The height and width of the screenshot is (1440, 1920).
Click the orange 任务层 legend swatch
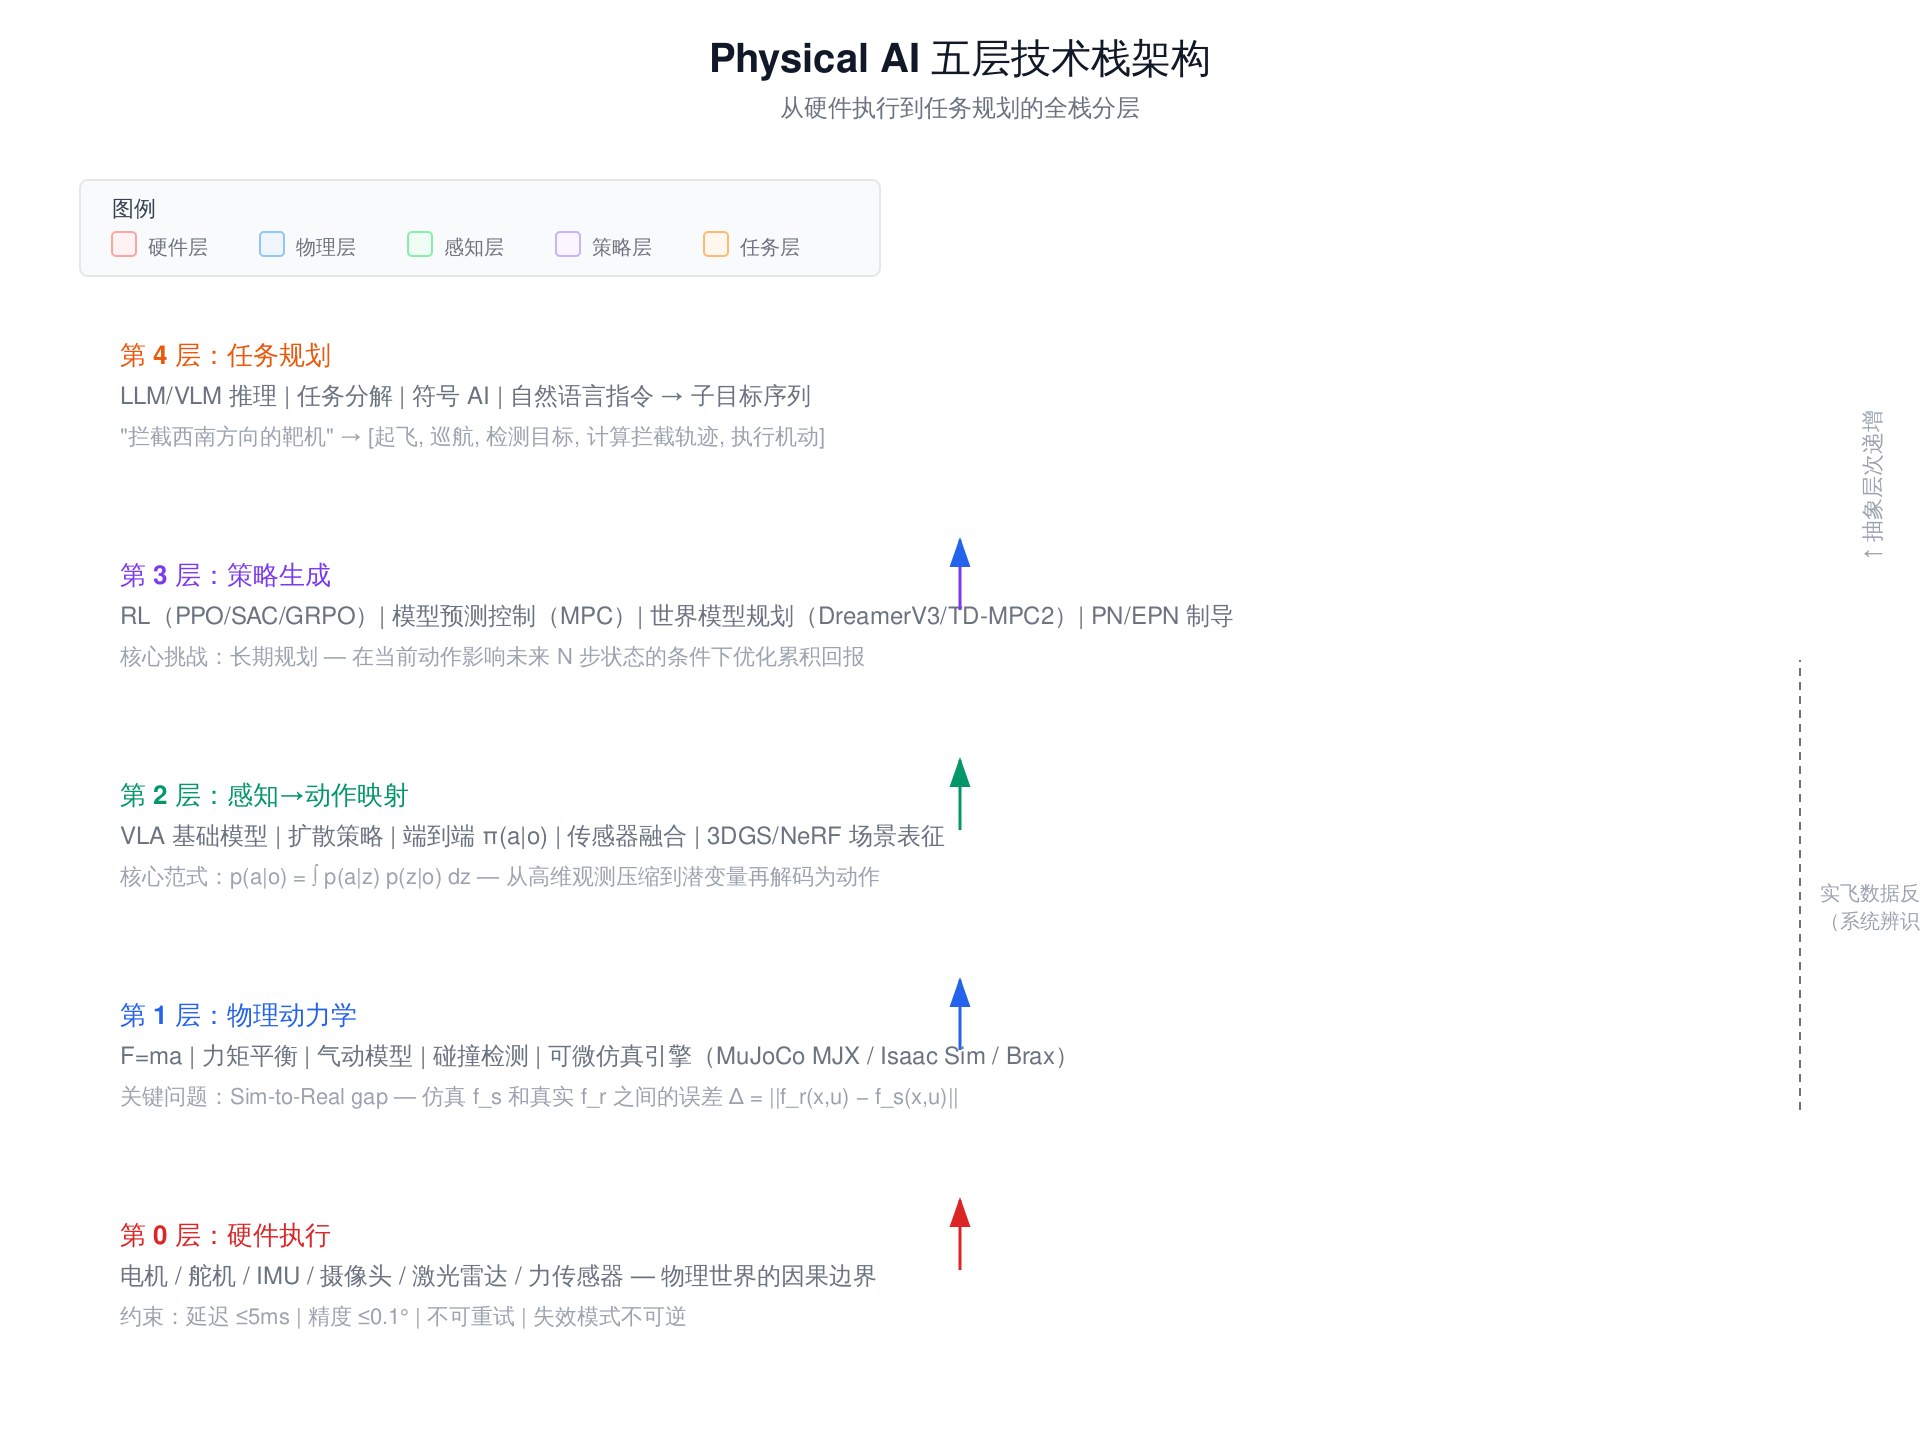click(x=716, y=245)
